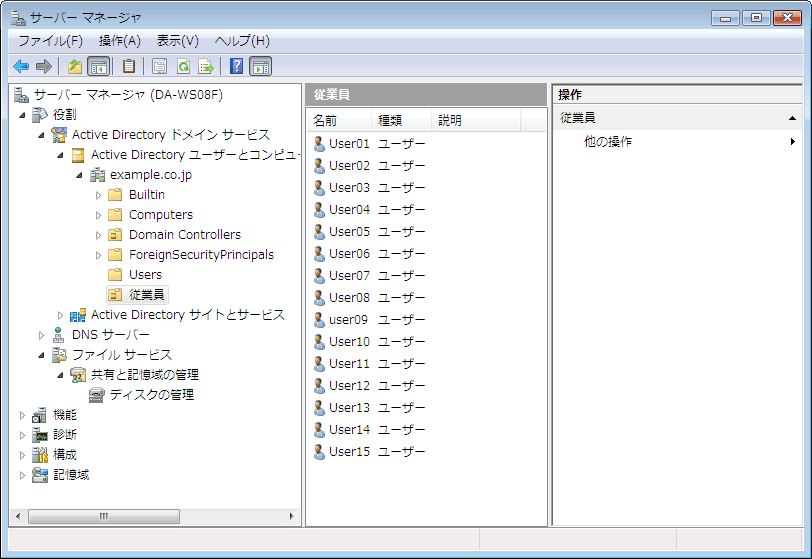This screenshot has height=559, width=812.
Task: Click the tree scrollbar left arrow
Action: [x=18, y=517]
